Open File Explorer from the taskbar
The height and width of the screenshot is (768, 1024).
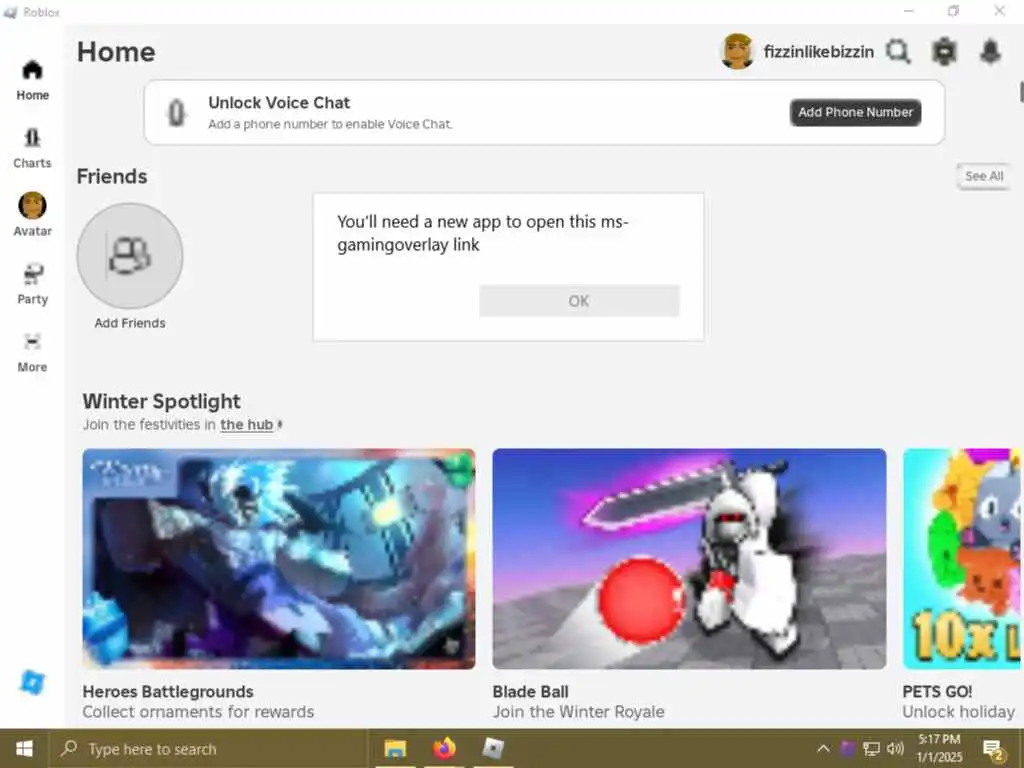coord(395,748)
